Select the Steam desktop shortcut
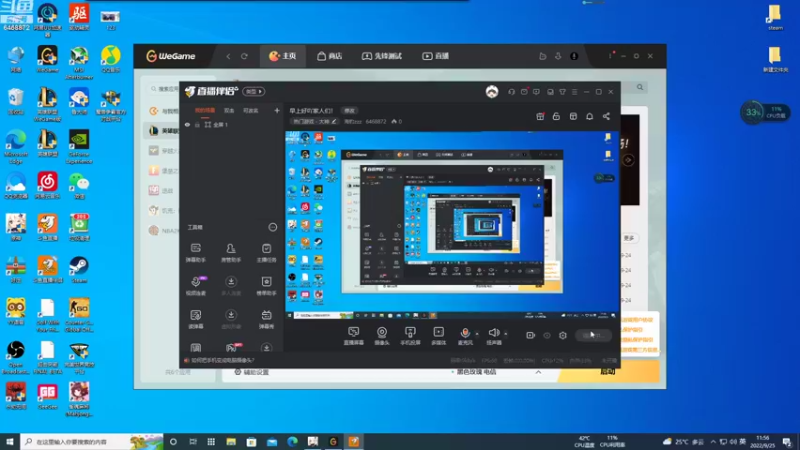The height and width of the screenshot is (450, 800). 79,270
